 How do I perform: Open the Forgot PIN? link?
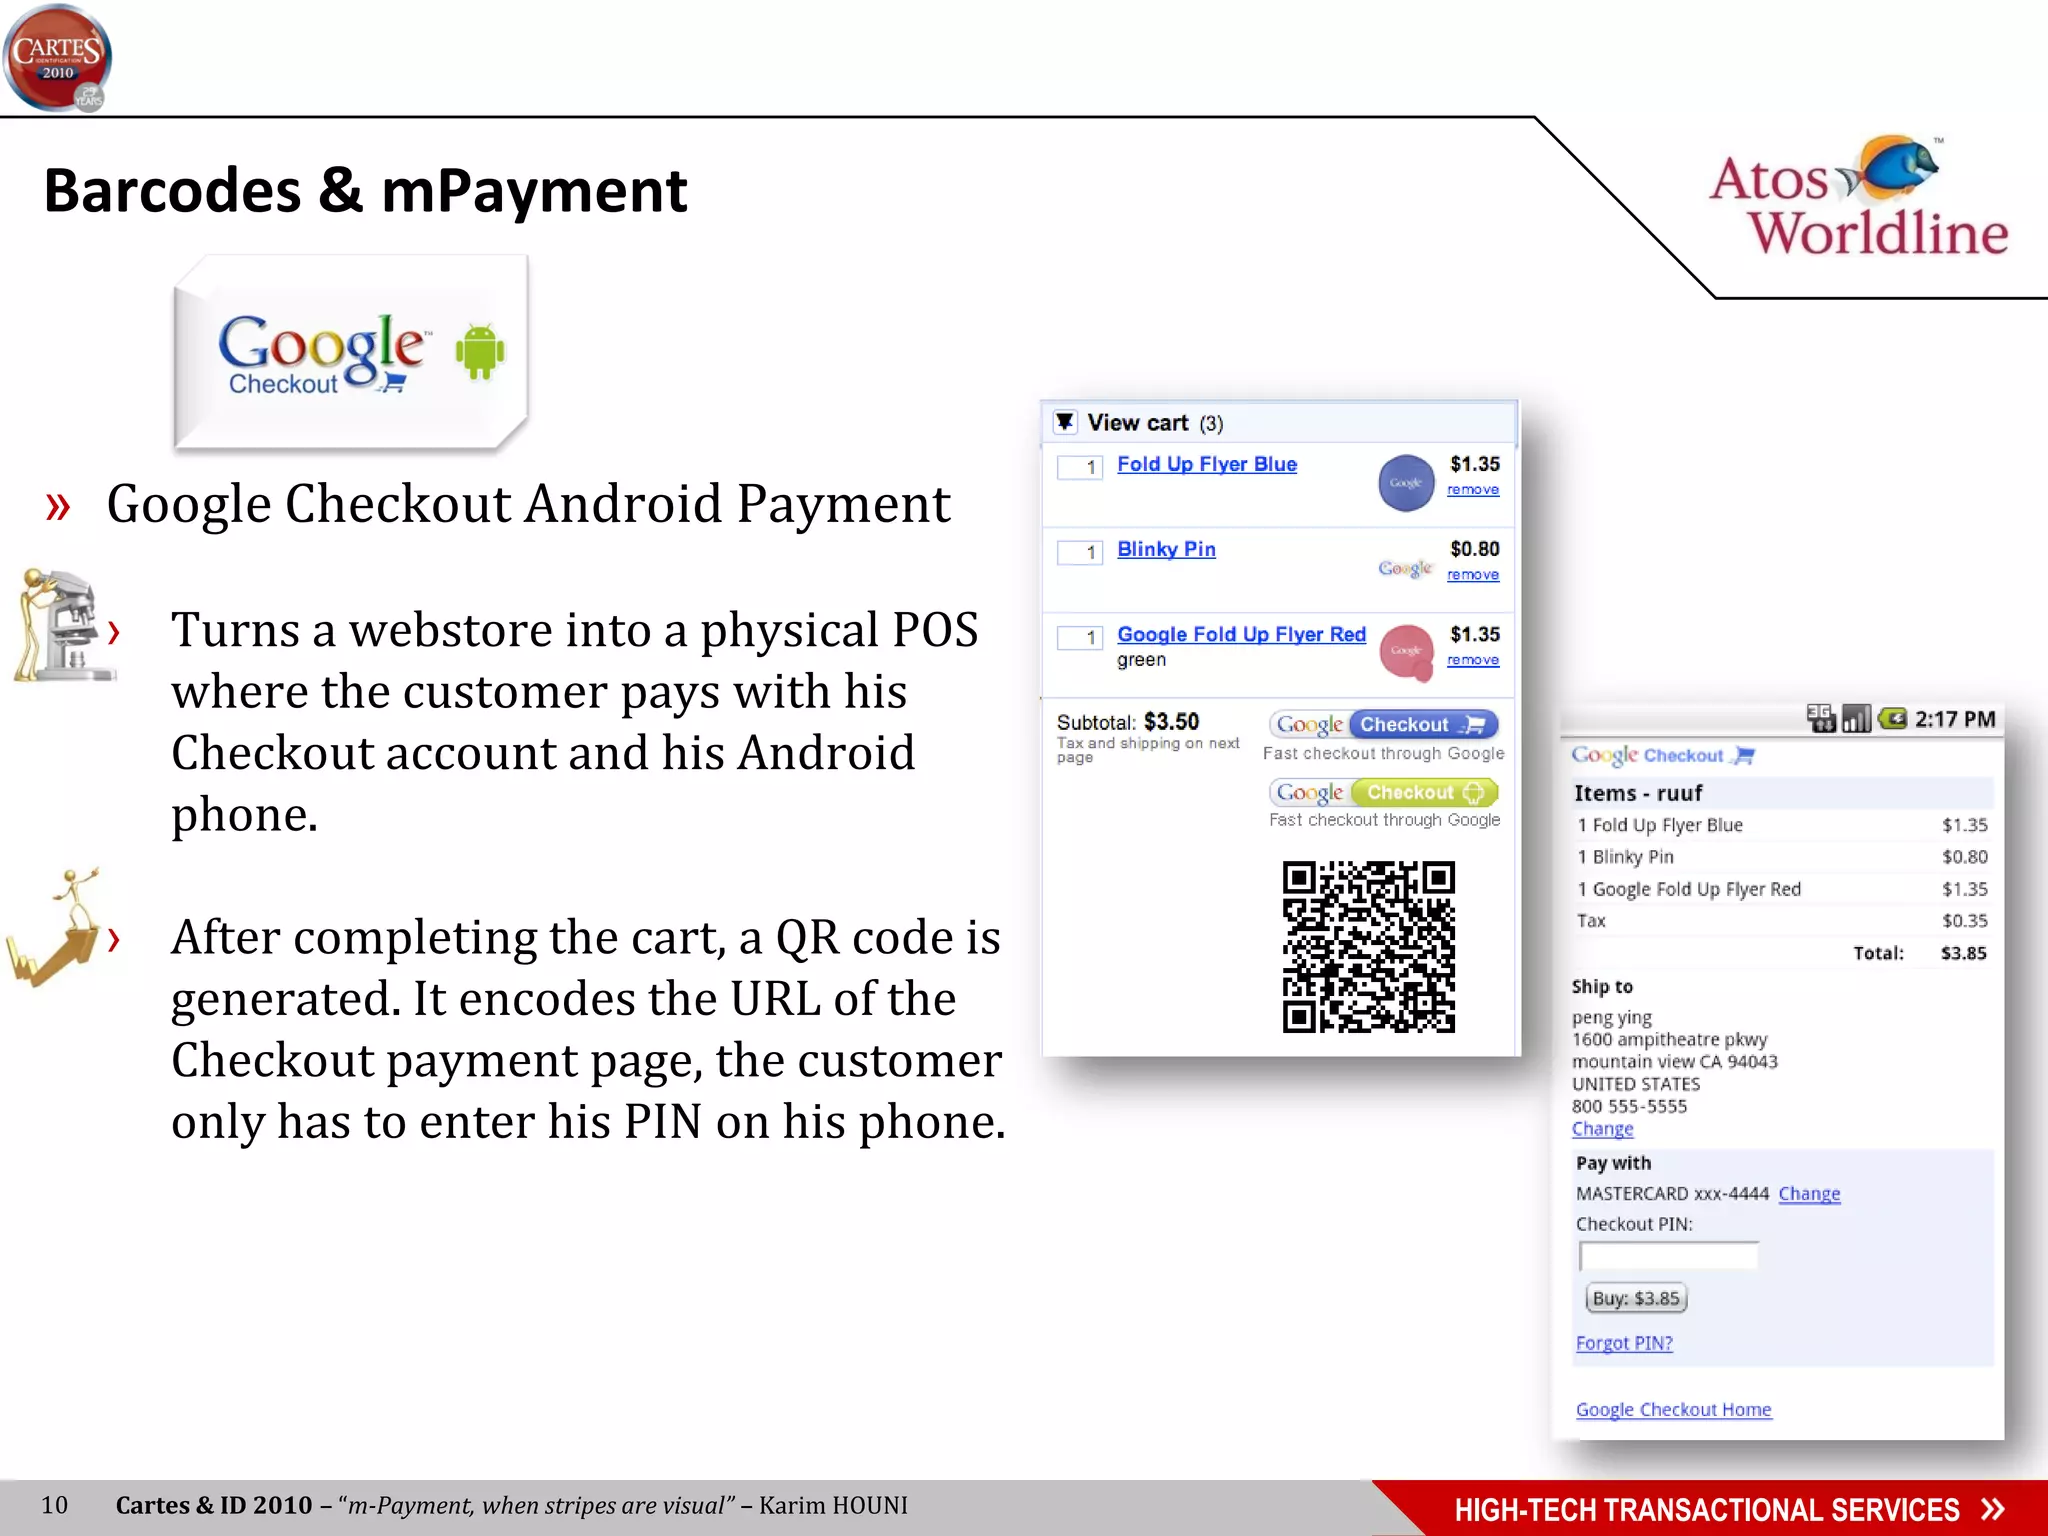1624,1343
